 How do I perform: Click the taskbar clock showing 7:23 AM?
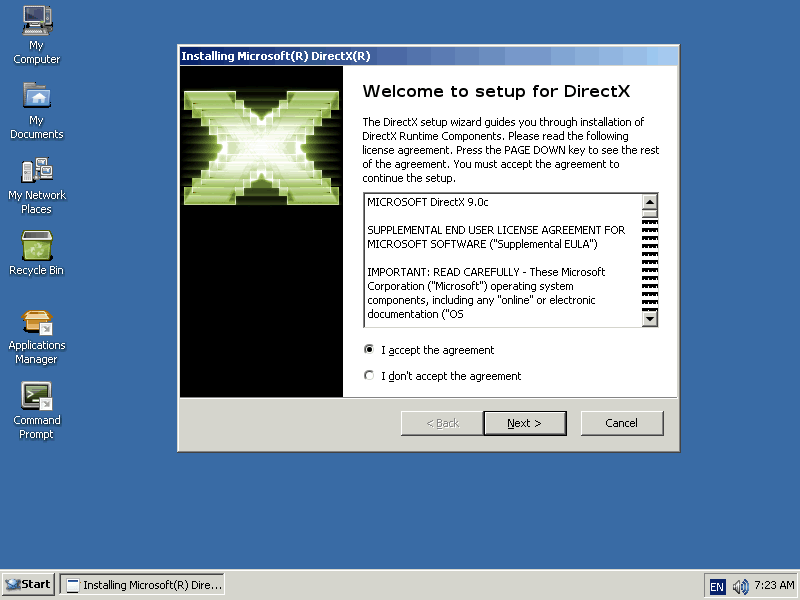pos(774,585)
